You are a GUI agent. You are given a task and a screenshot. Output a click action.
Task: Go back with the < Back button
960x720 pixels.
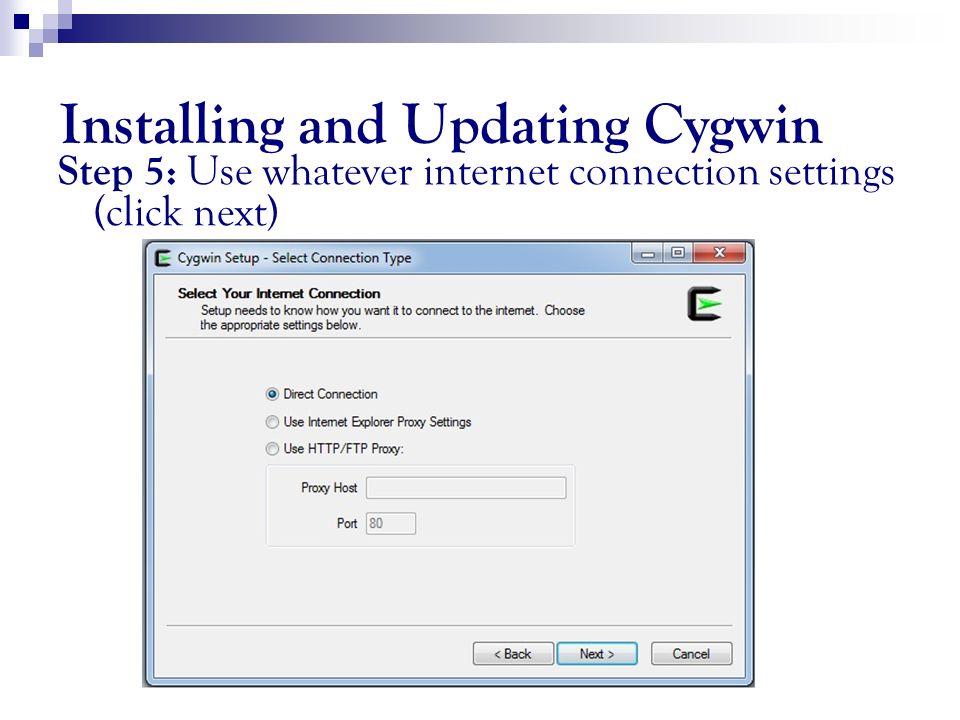pyautogui.click(x=513, y=654)
